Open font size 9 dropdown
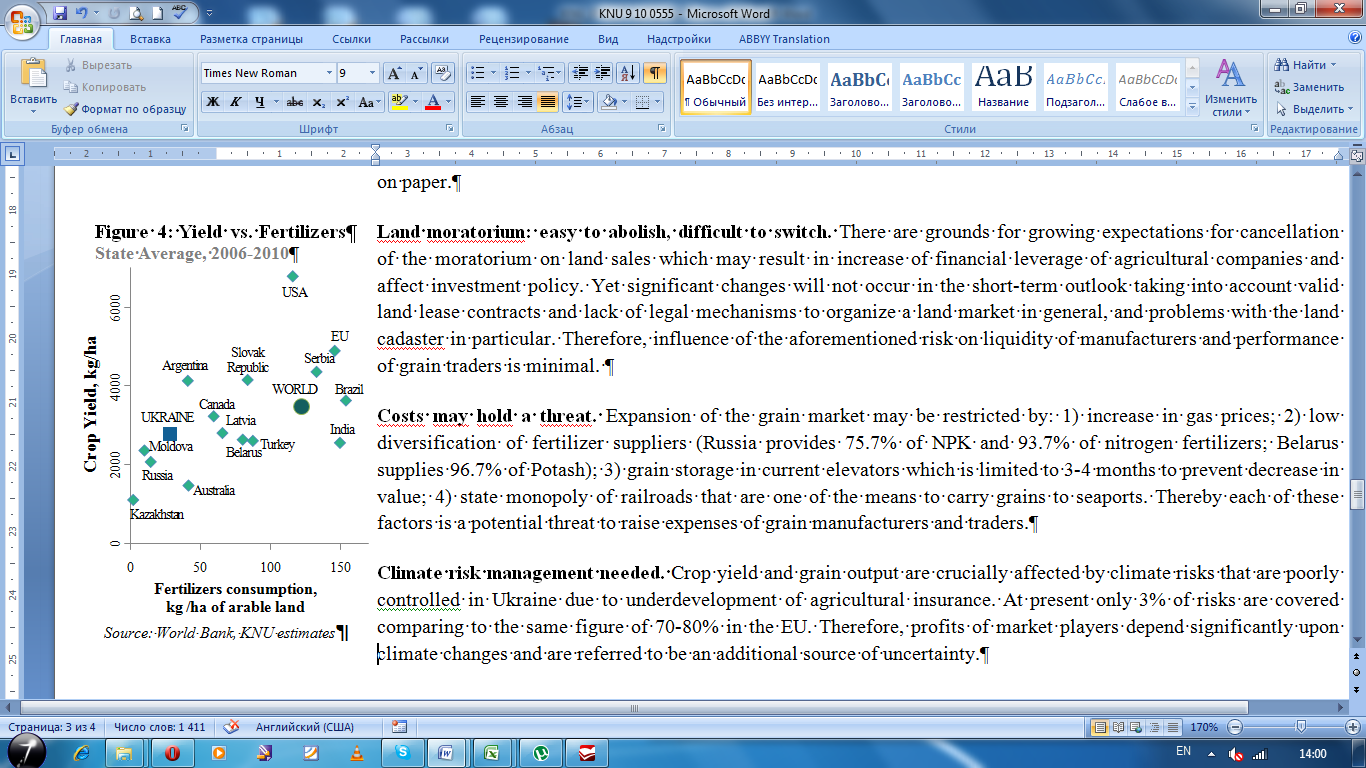Viewport: 1366px width, 768px height. 373,73
